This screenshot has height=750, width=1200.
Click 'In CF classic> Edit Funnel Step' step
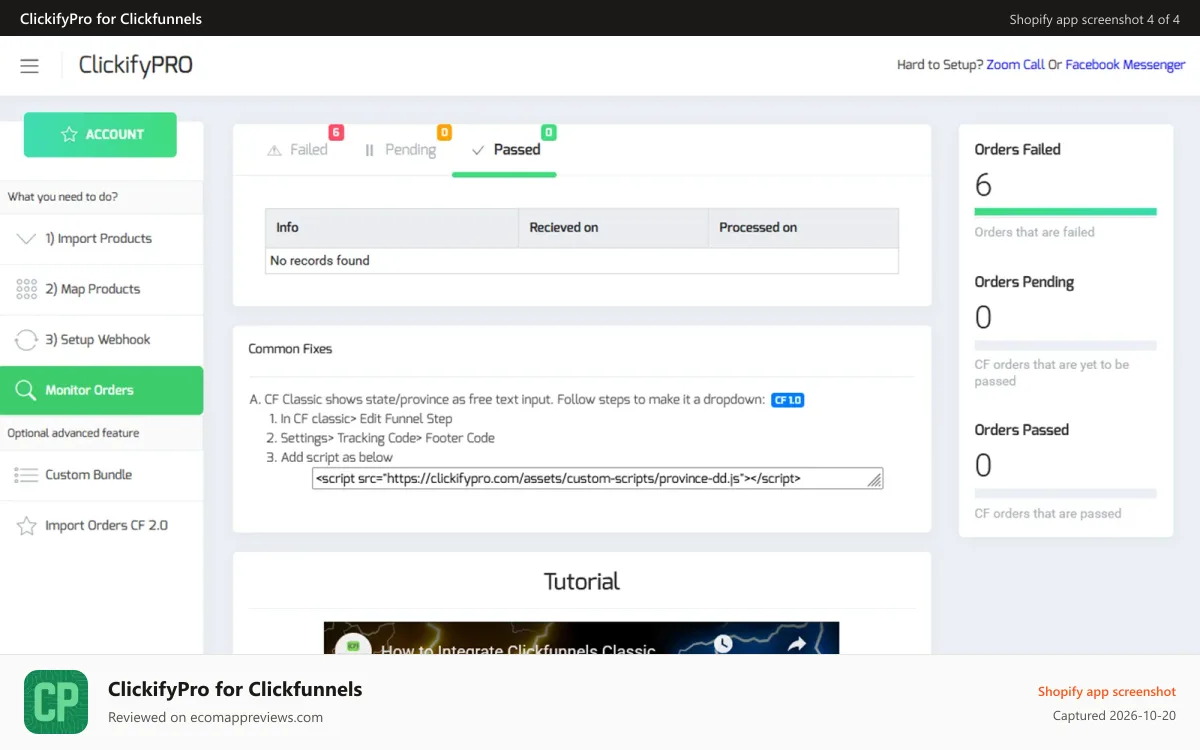tap(366, 419)
